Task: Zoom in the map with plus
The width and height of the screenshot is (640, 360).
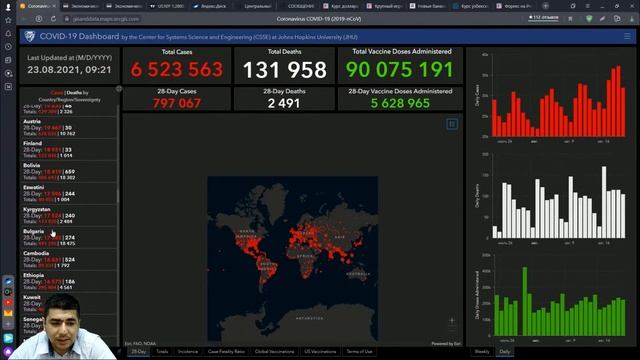Action: 452,320
